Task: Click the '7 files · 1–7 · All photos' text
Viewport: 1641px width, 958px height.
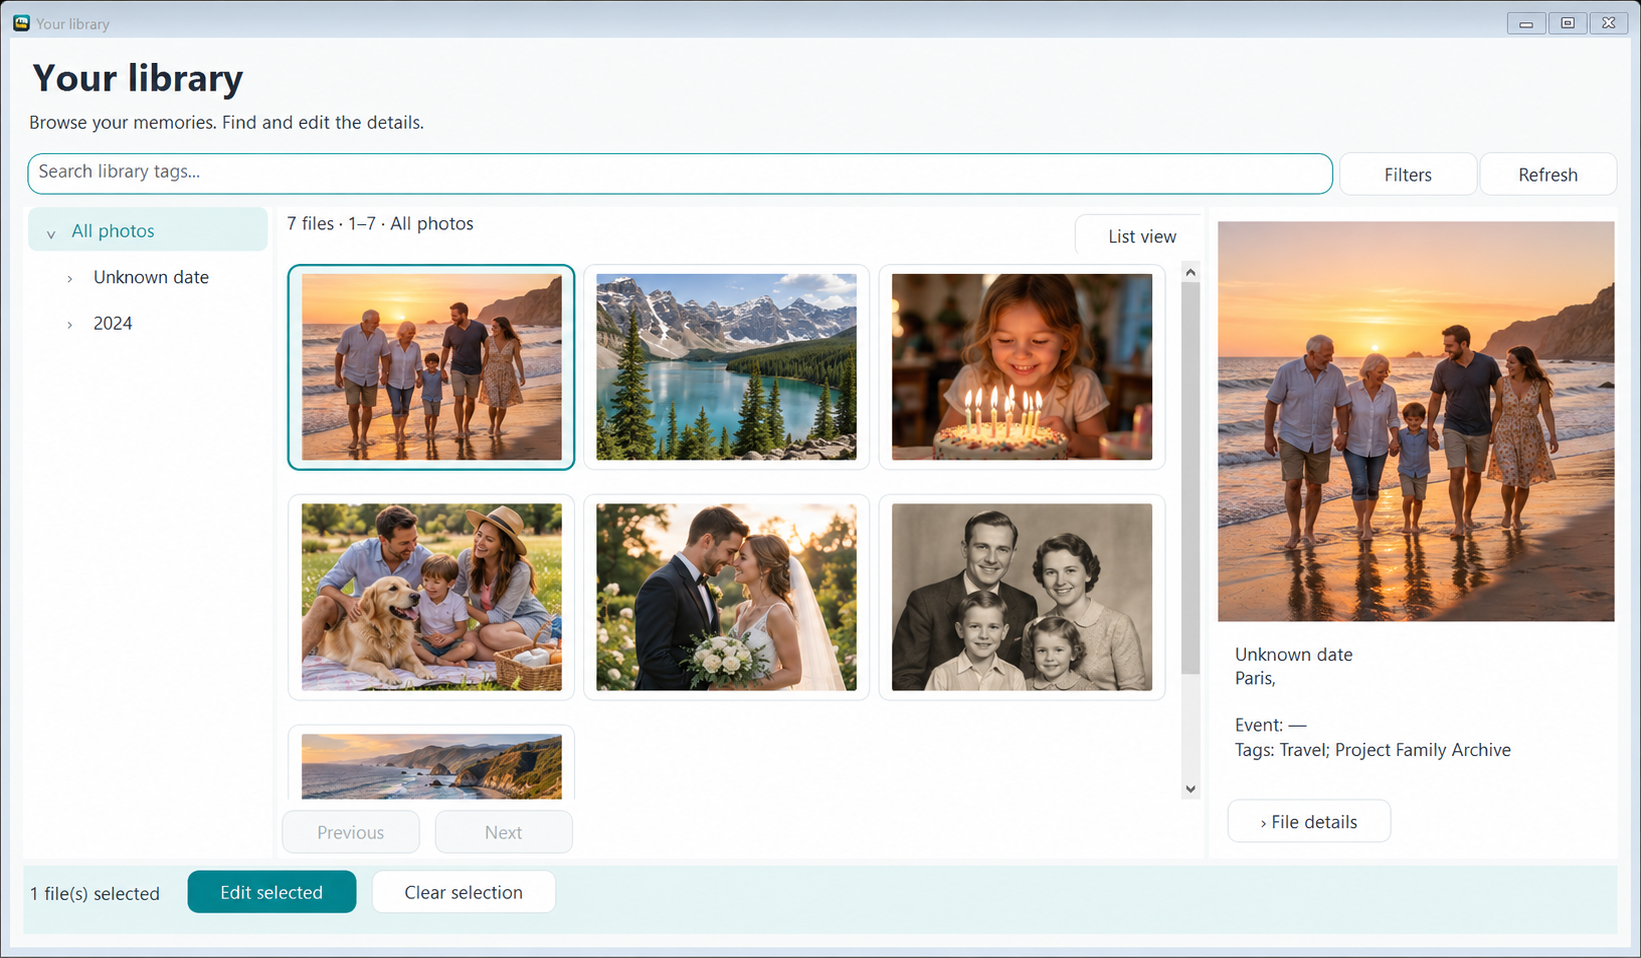Action: click(x=380, y=224)
